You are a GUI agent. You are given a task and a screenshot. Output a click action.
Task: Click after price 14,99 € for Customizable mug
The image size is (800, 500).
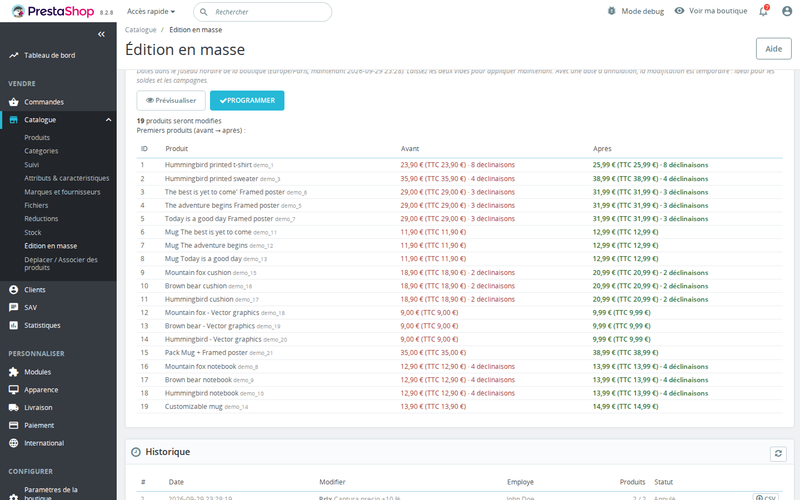(626, 407)
